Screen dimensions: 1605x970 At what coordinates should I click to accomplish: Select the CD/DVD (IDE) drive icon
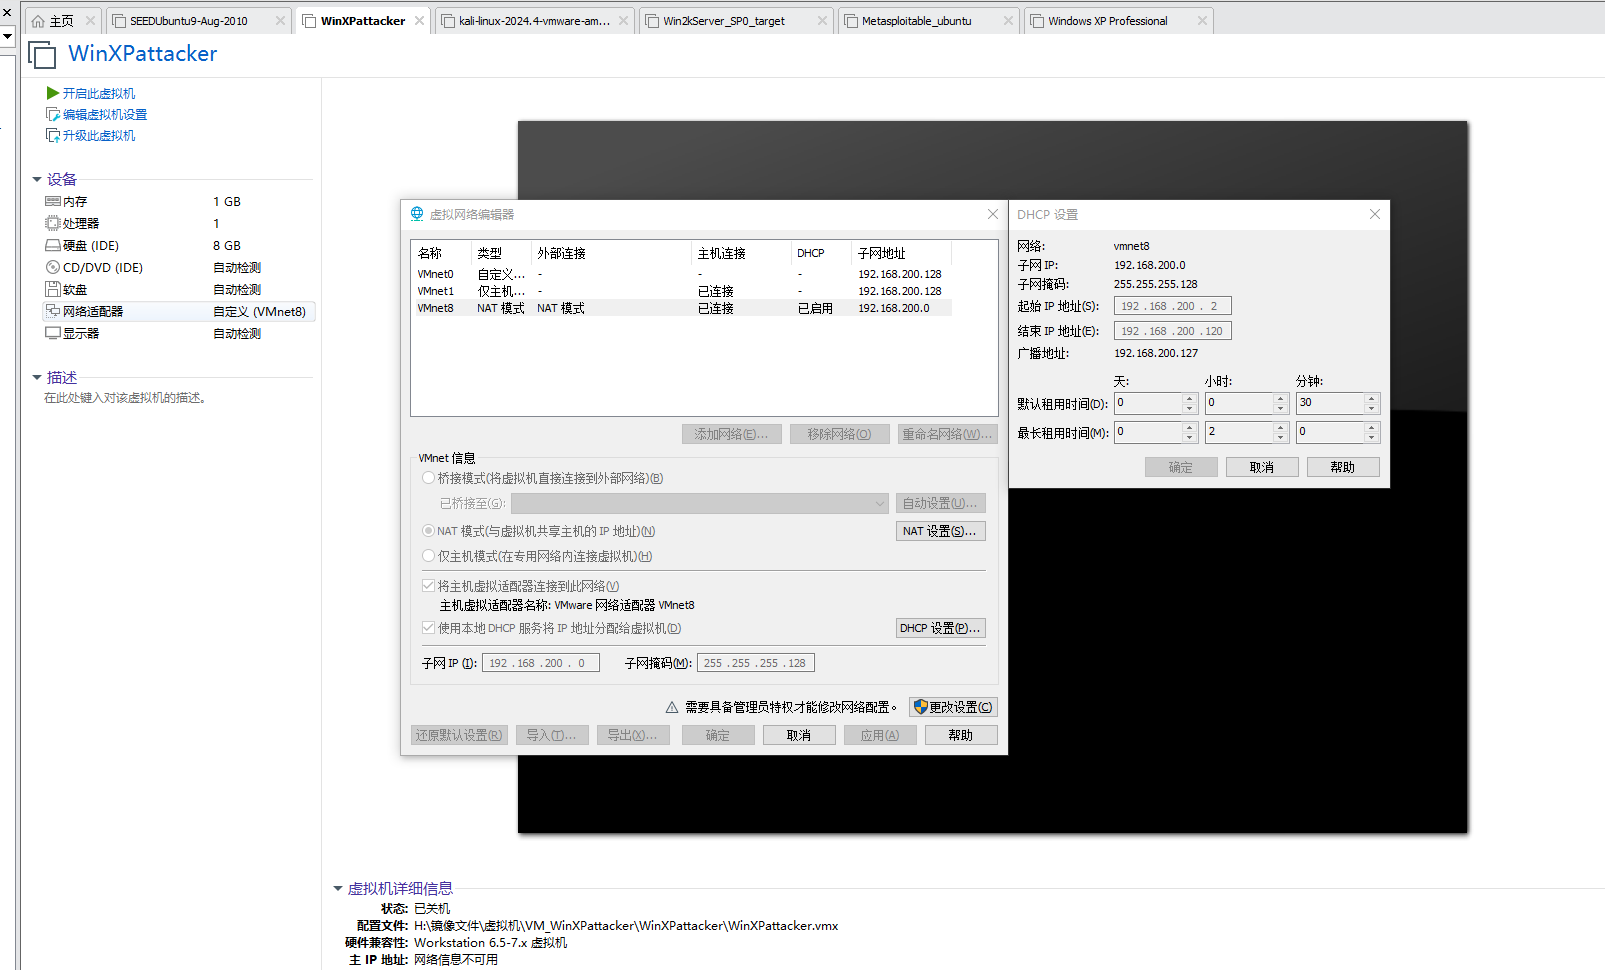pos(53,267)
